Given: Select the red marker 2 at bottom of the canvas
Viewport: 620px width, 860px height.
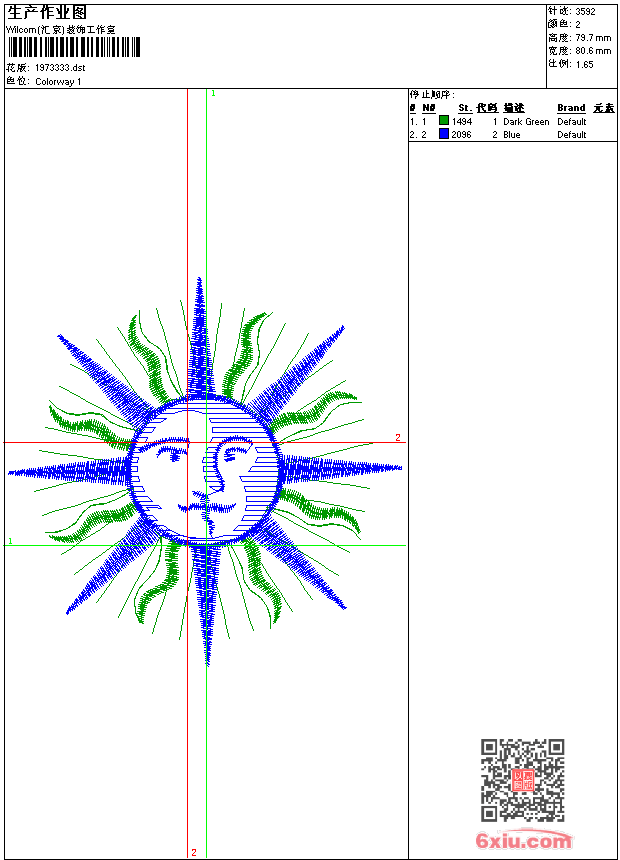Looking at the screenshot, I should pos(193,852).
